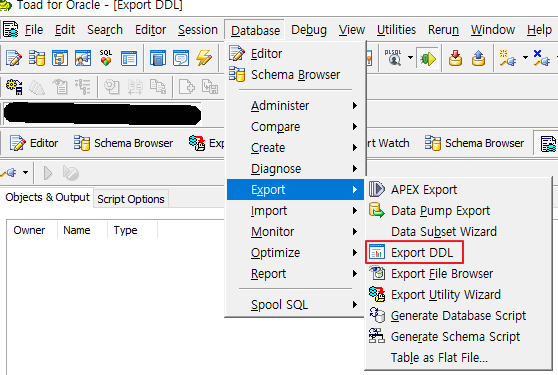
Task: Sort by the Name column header
Action: [82, 230]
